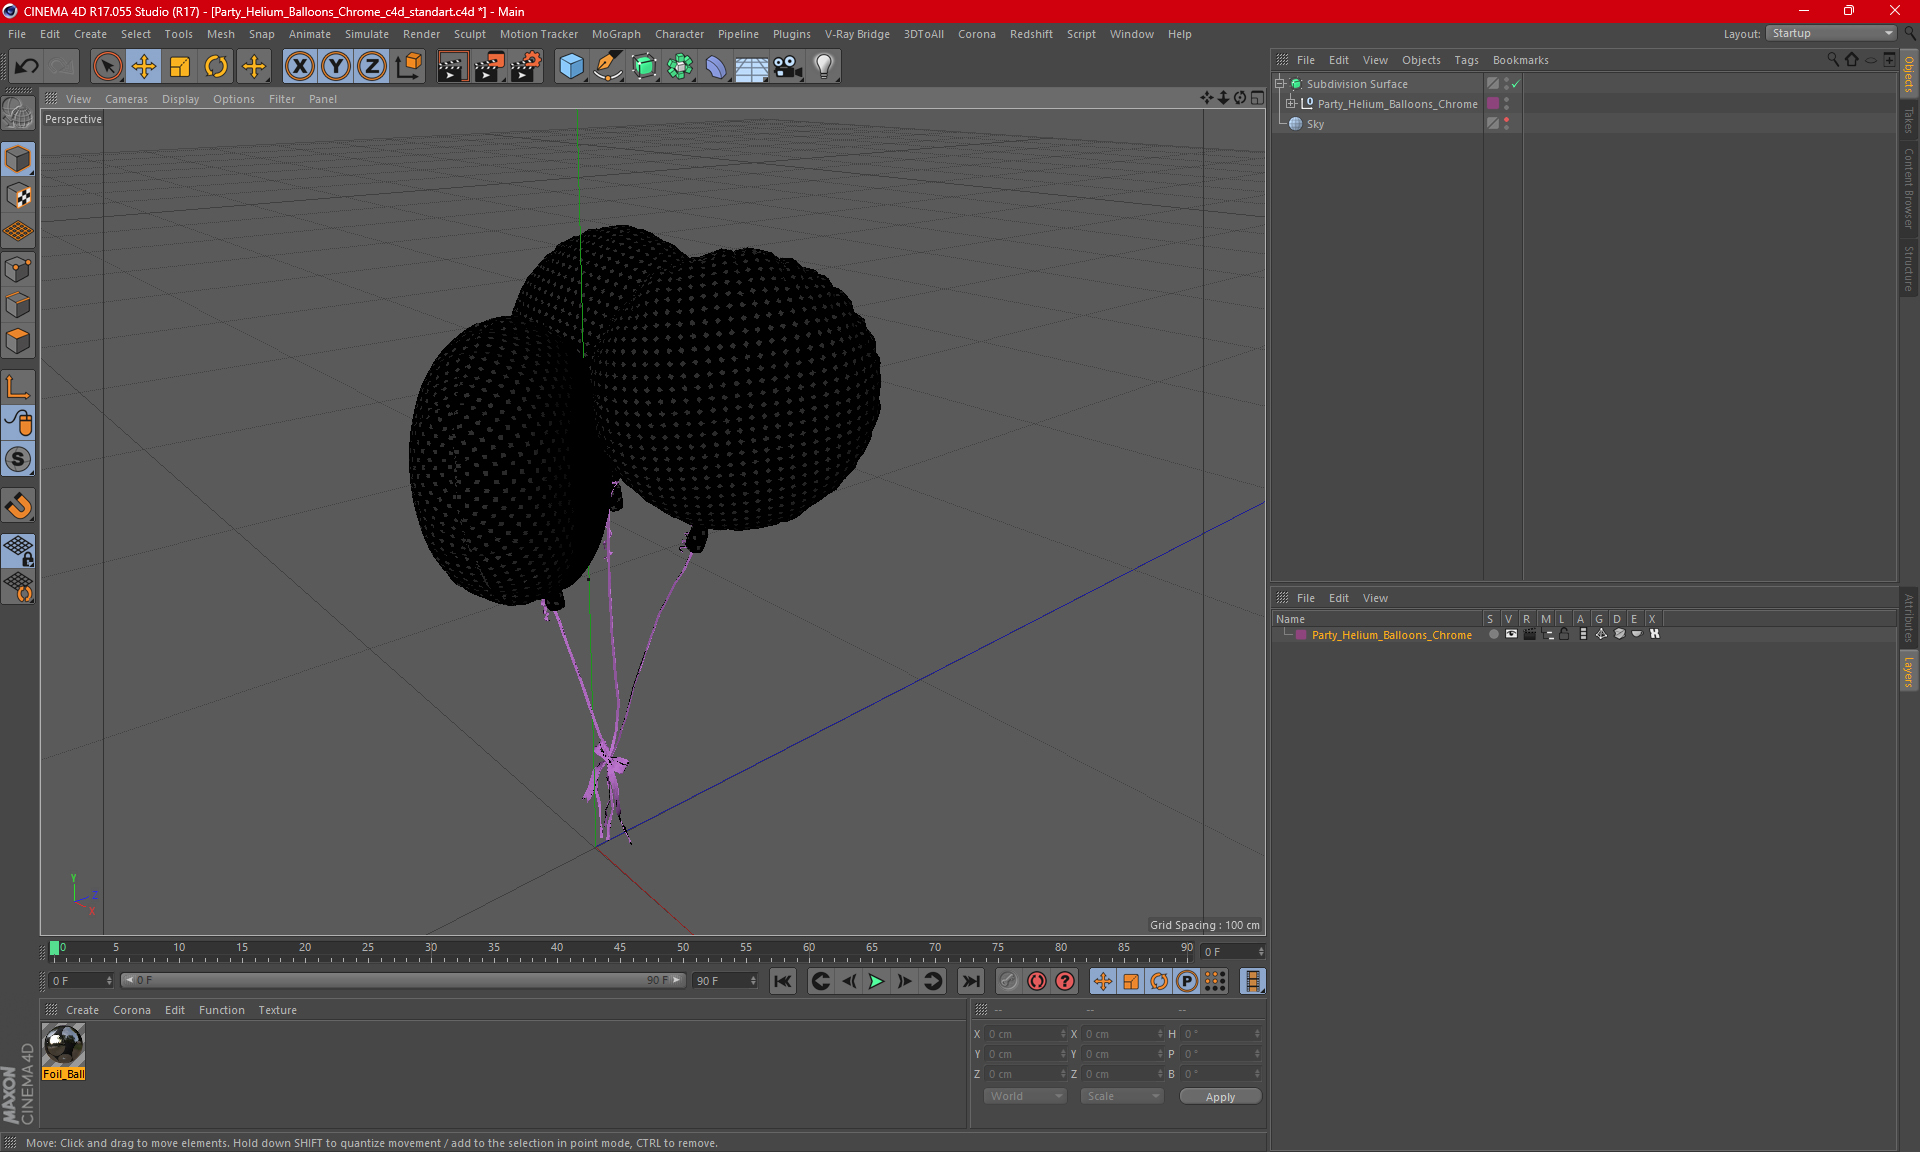1920x1152 pixels.
Task: Toggle layer visibility eye icon
Action: click(x=1511, y=634)
